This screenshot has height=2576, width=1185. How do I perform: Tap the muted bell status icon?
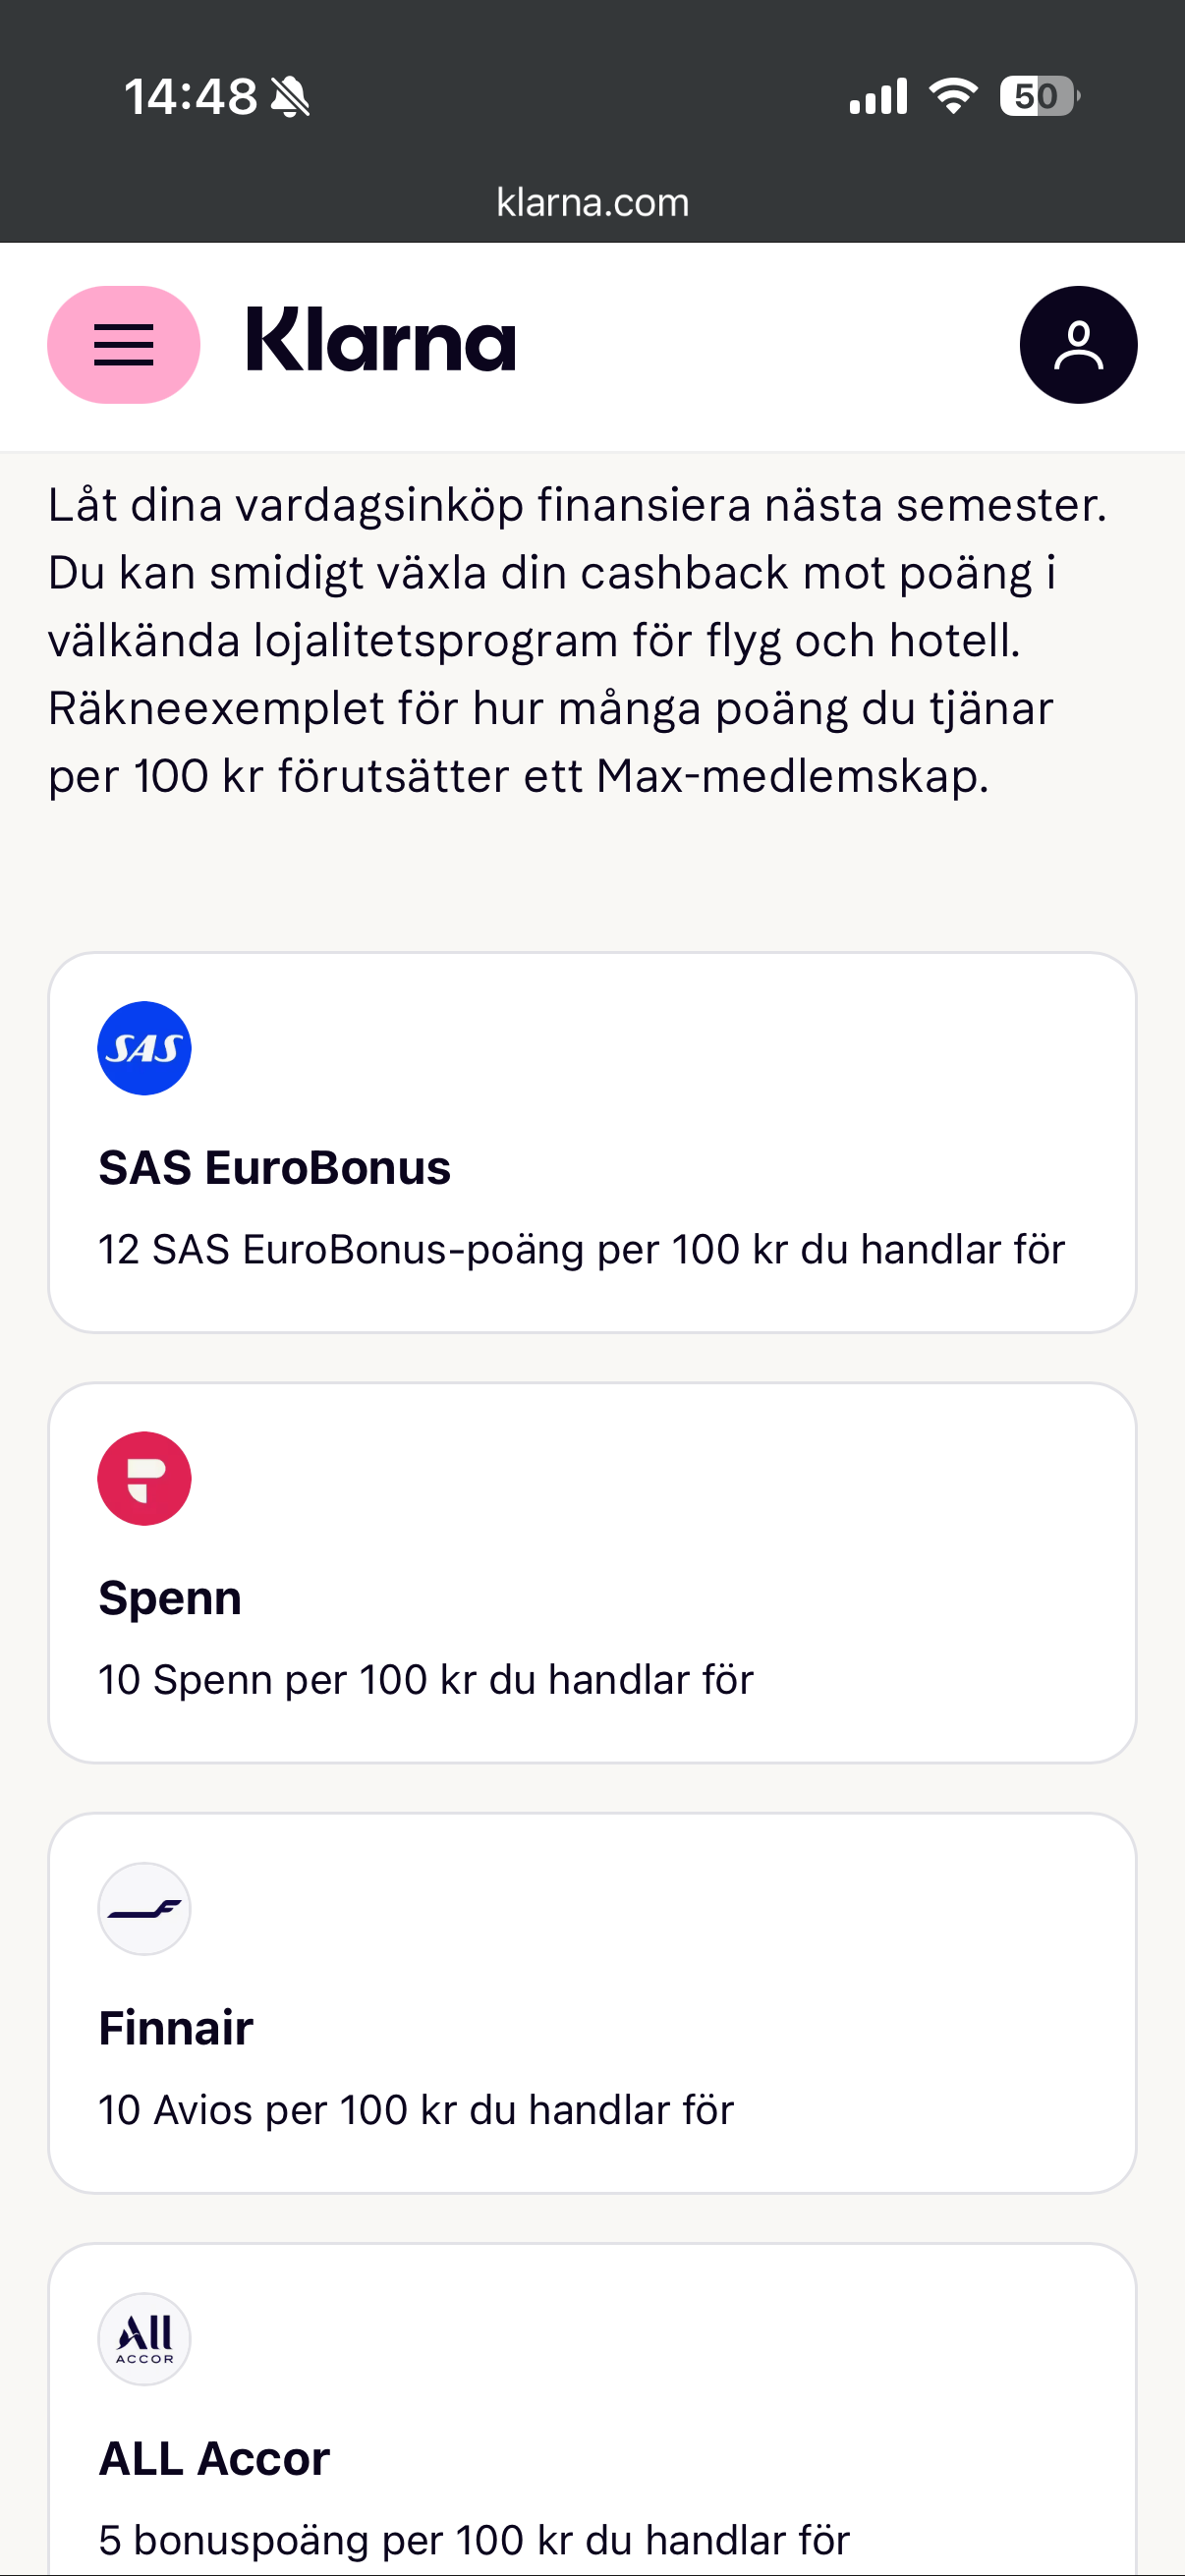click(x=291, y=97)
